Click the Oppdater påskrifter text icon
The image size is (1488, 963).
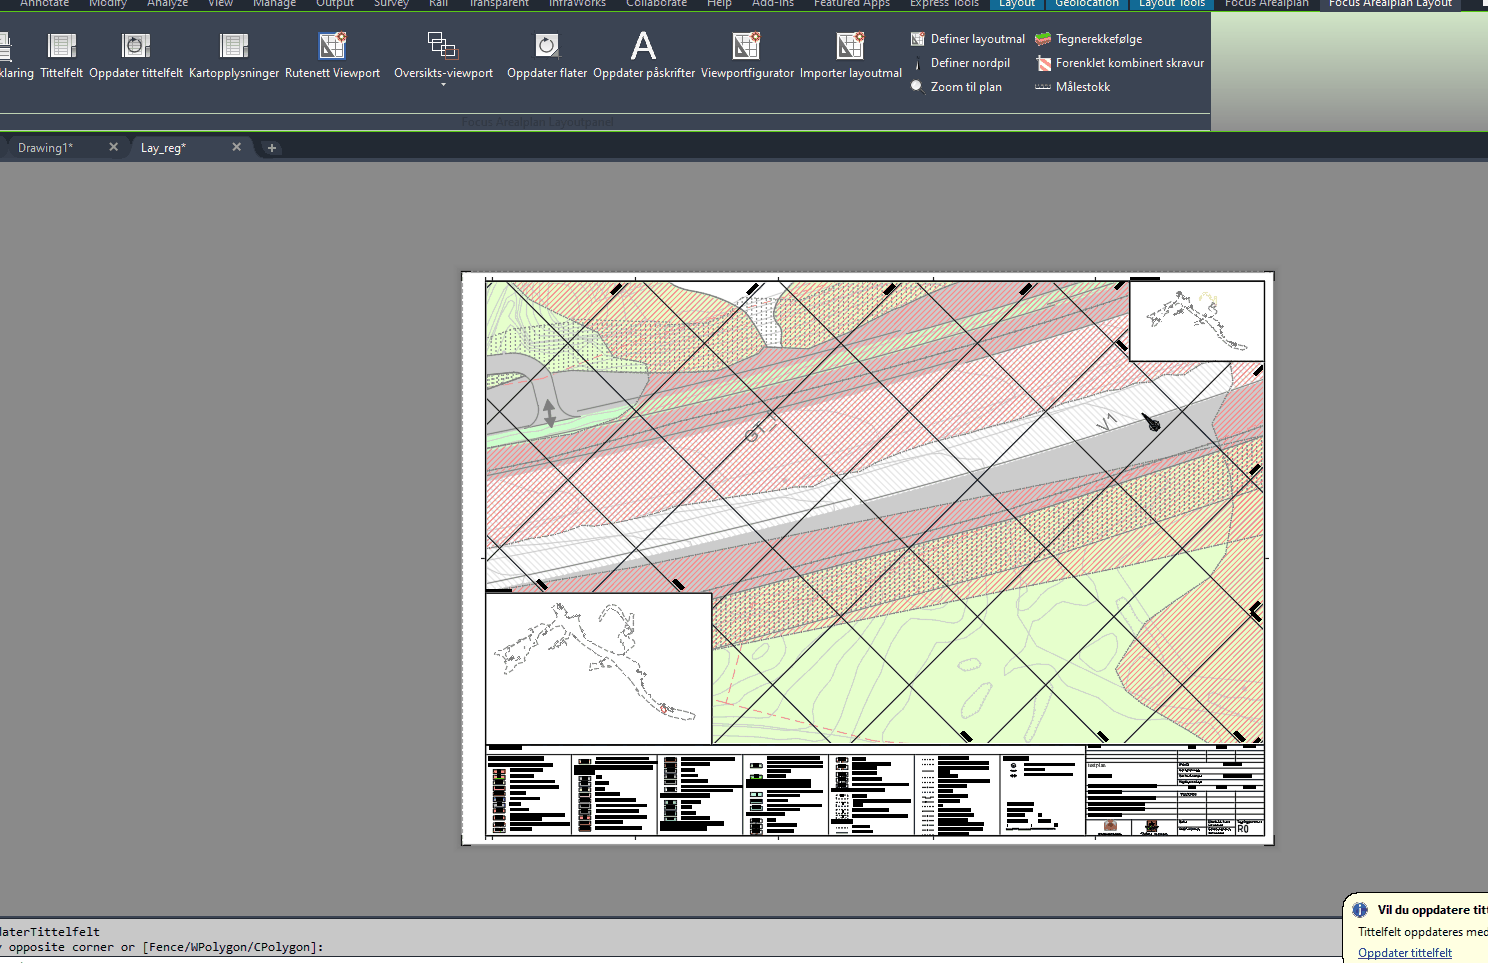[644, 46]
